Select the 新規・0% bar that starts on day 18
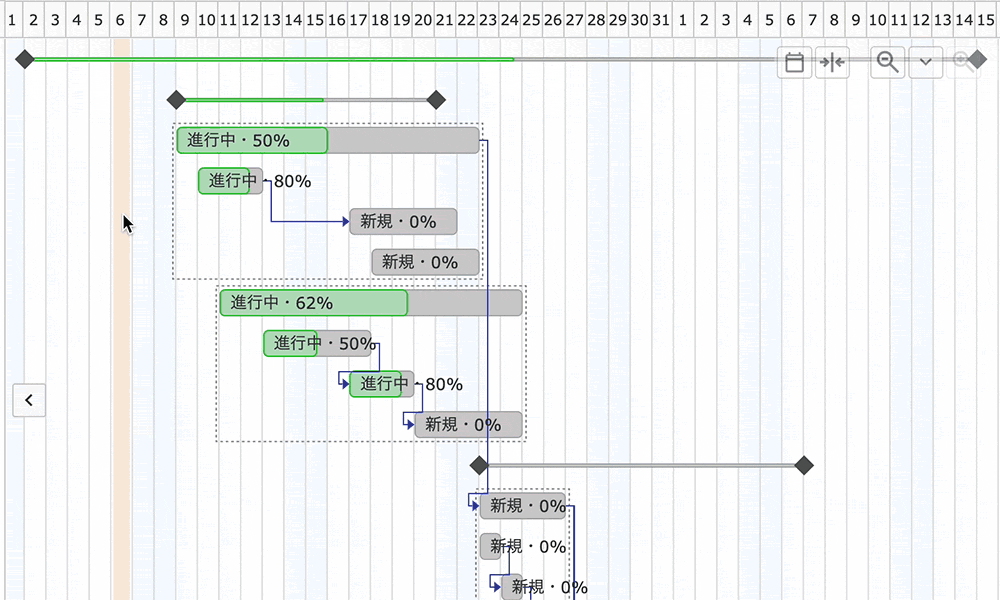 tap(425, 262)
